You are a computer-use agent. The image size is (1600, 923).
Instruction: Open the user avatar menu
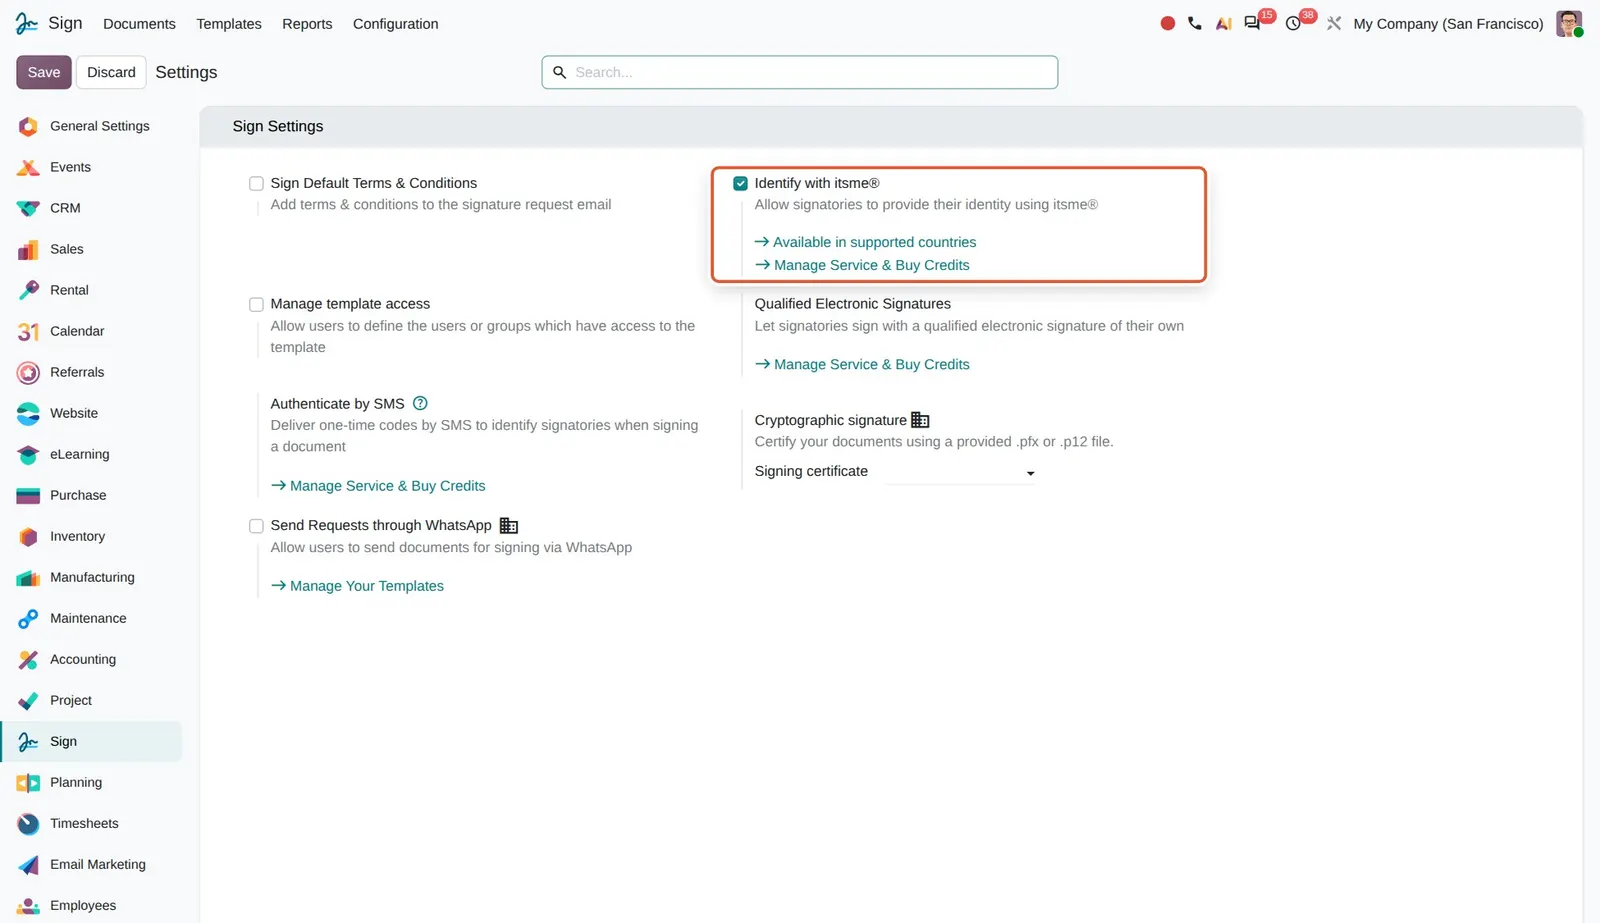click(x=1569, y=23)
